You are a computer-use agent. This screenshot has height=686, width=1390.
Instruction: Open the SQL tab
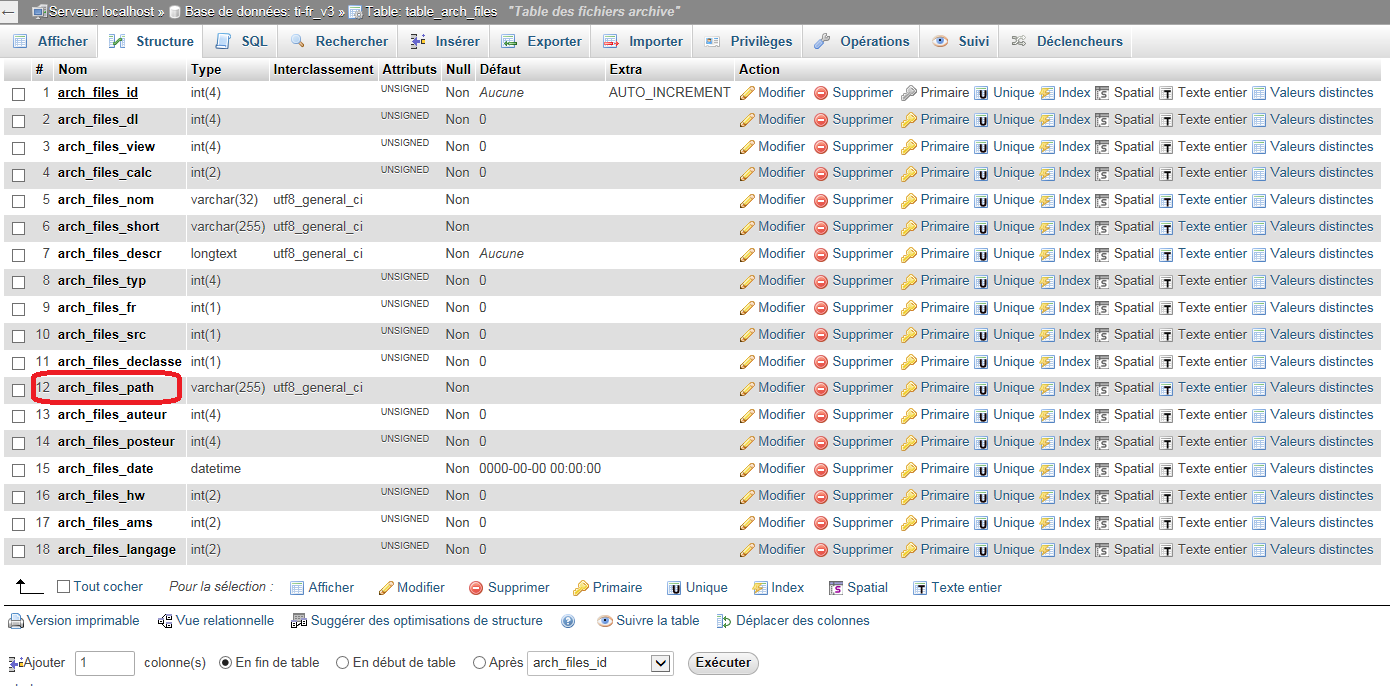tap(242, 42)
